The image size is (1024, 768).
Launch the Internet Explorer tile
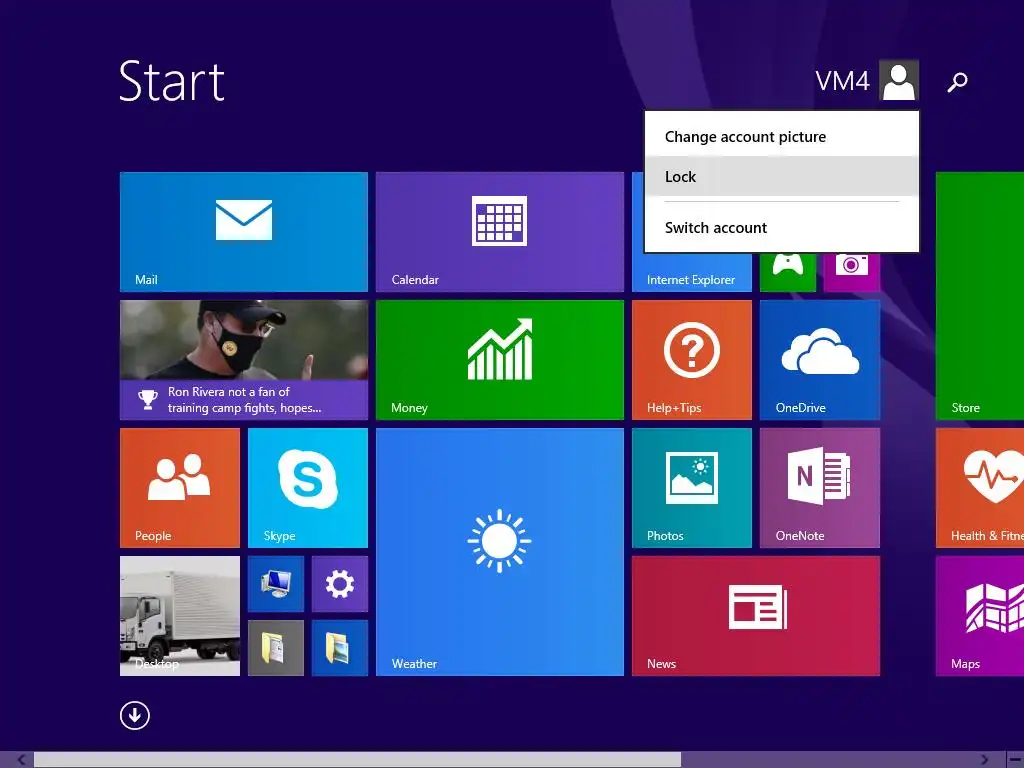[x=691, y=273]
